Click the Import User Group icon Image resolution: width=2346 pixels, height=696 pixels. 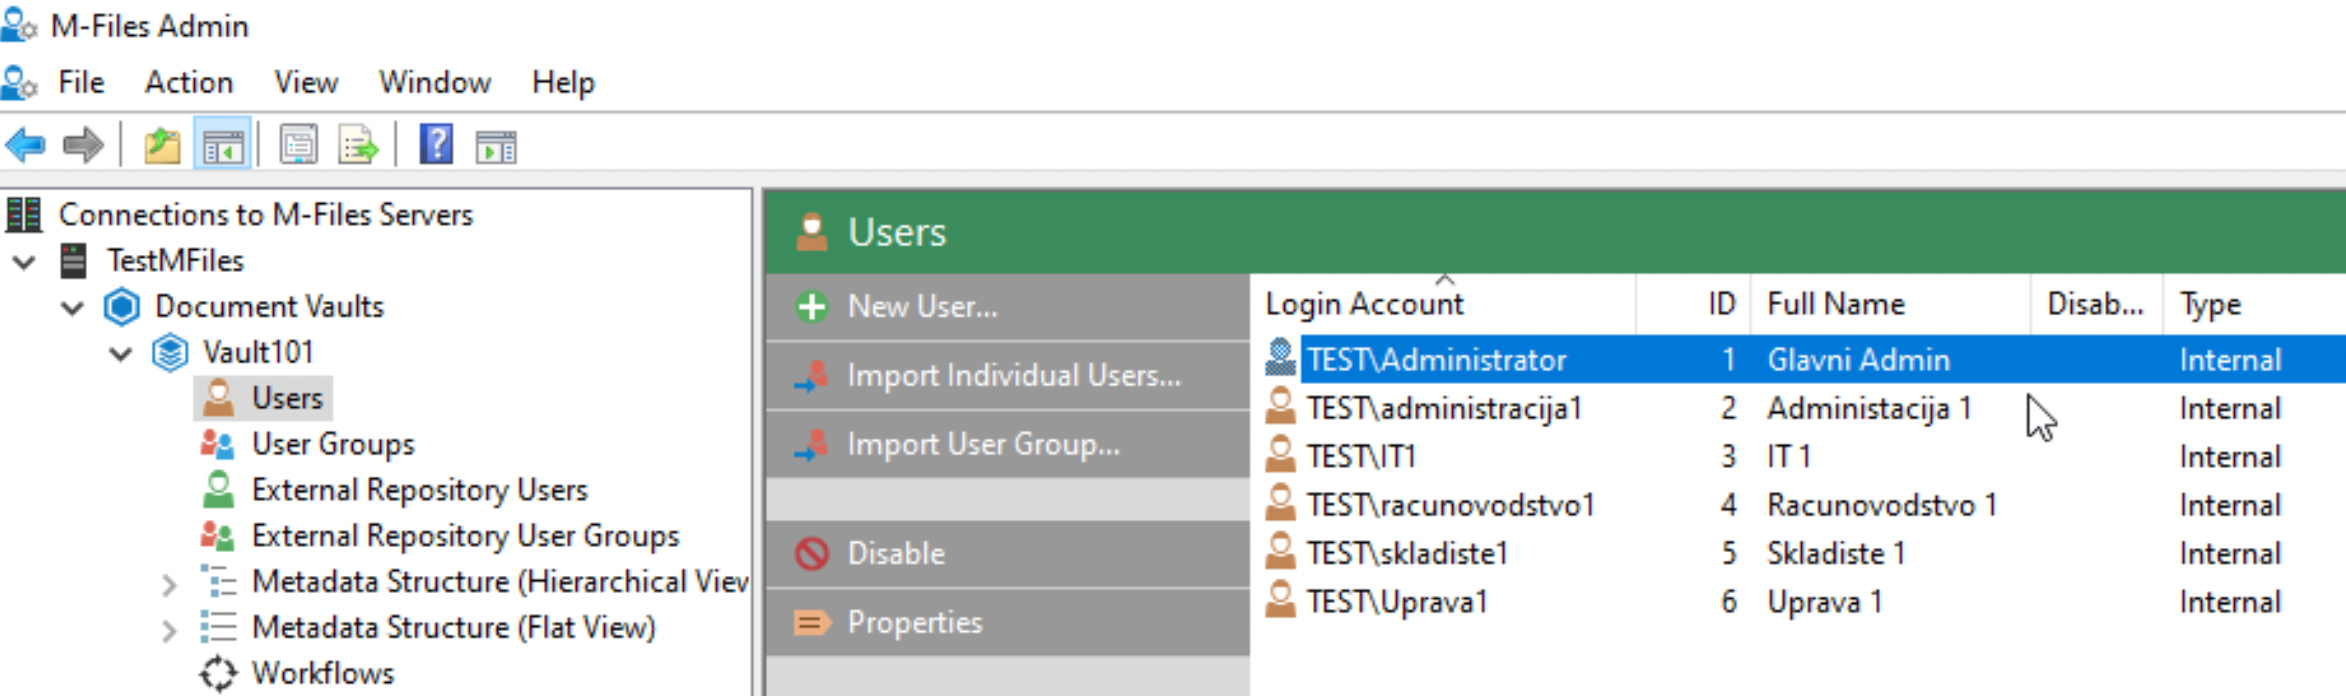tap(812, 444)
